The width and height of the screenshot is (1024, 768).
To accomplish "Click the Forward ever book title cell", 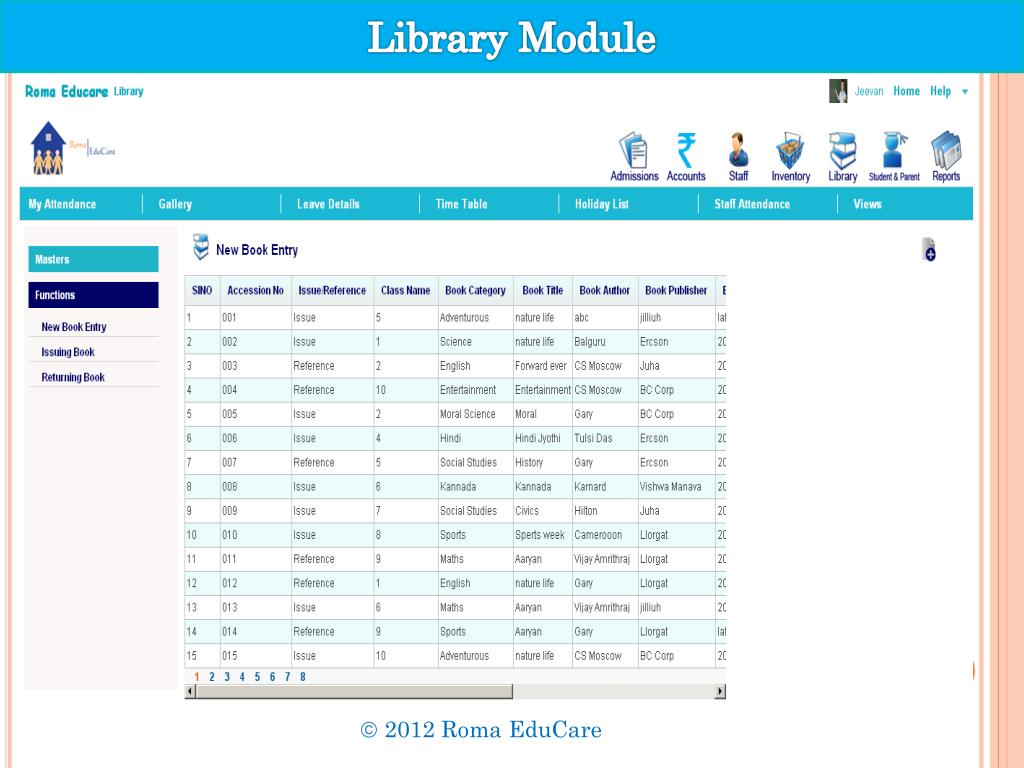I will coord(543,366).
